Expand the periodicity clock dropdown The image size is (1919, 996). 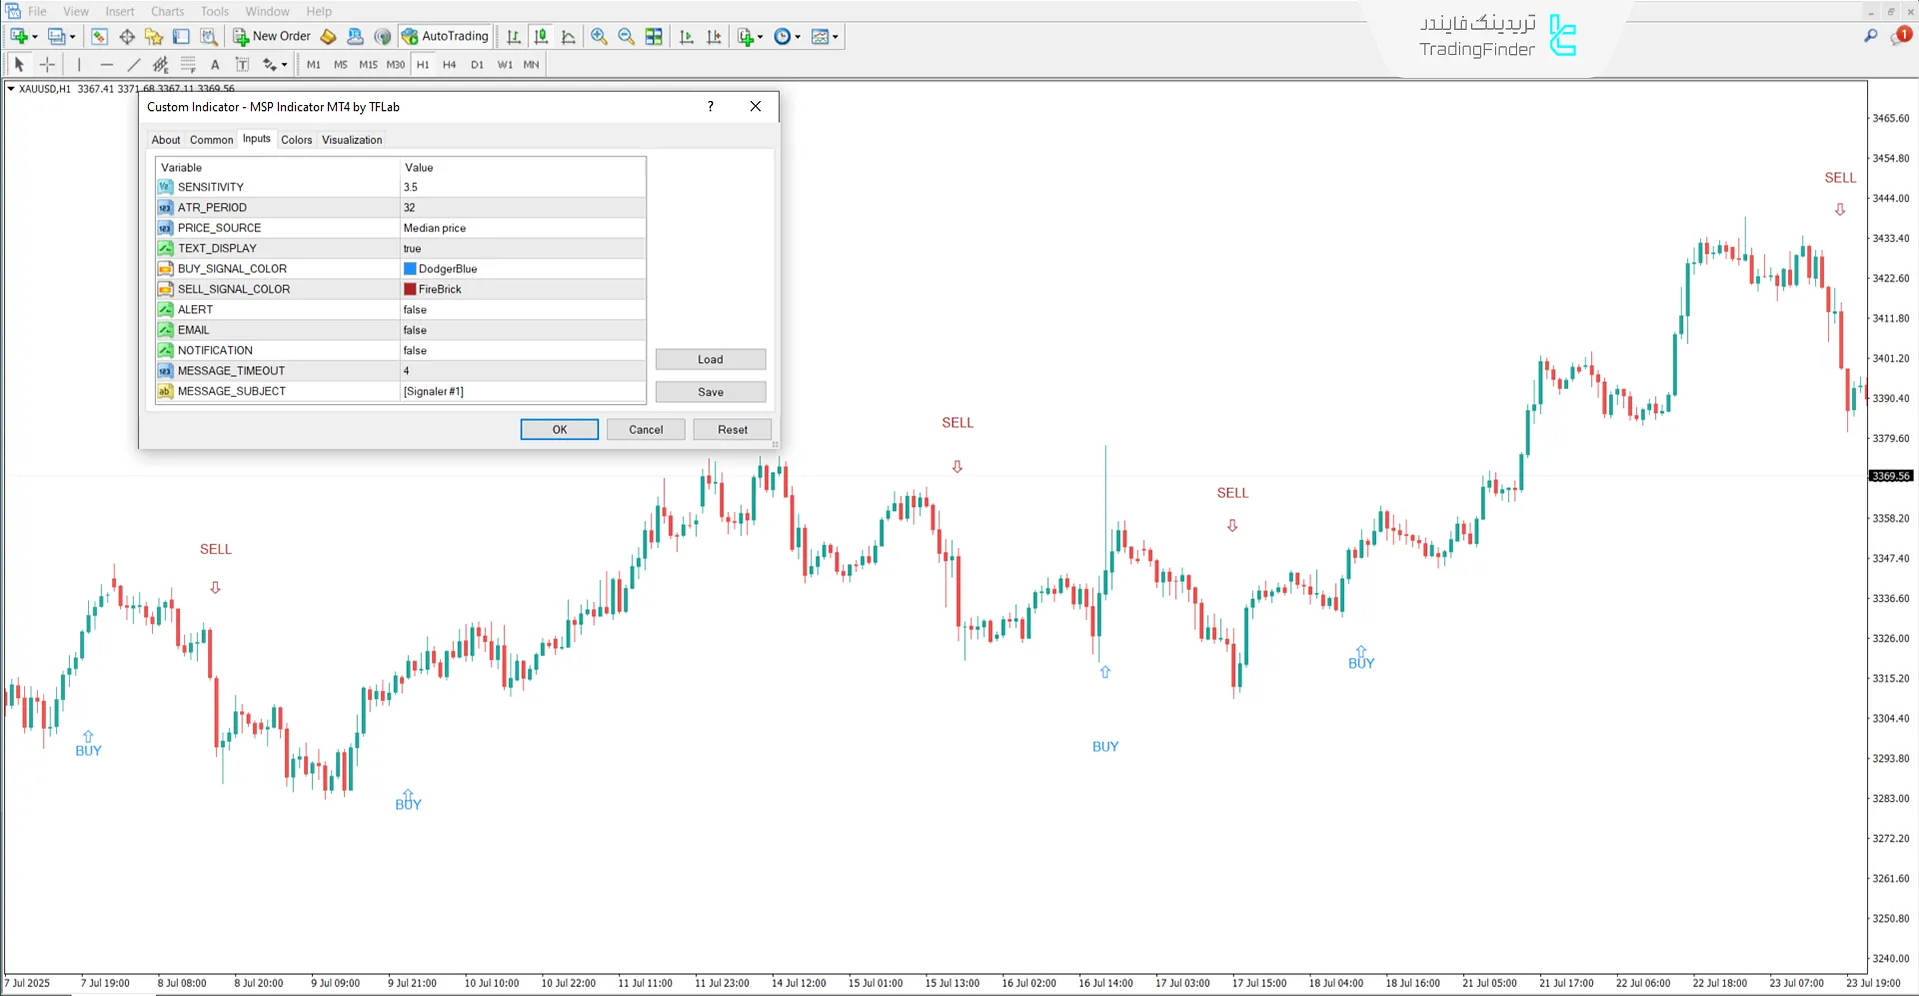tap(797, 37)
